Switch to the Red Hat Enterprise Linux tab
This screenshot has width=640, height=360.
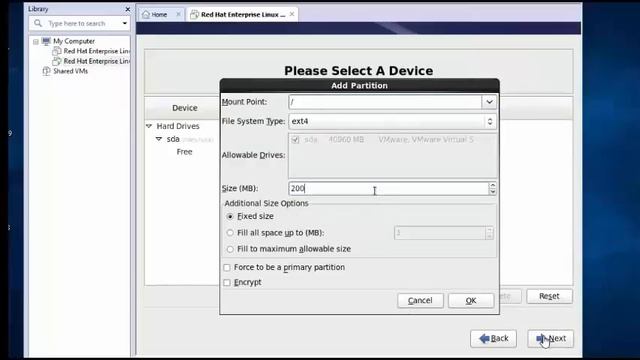[x=242, y=15]
